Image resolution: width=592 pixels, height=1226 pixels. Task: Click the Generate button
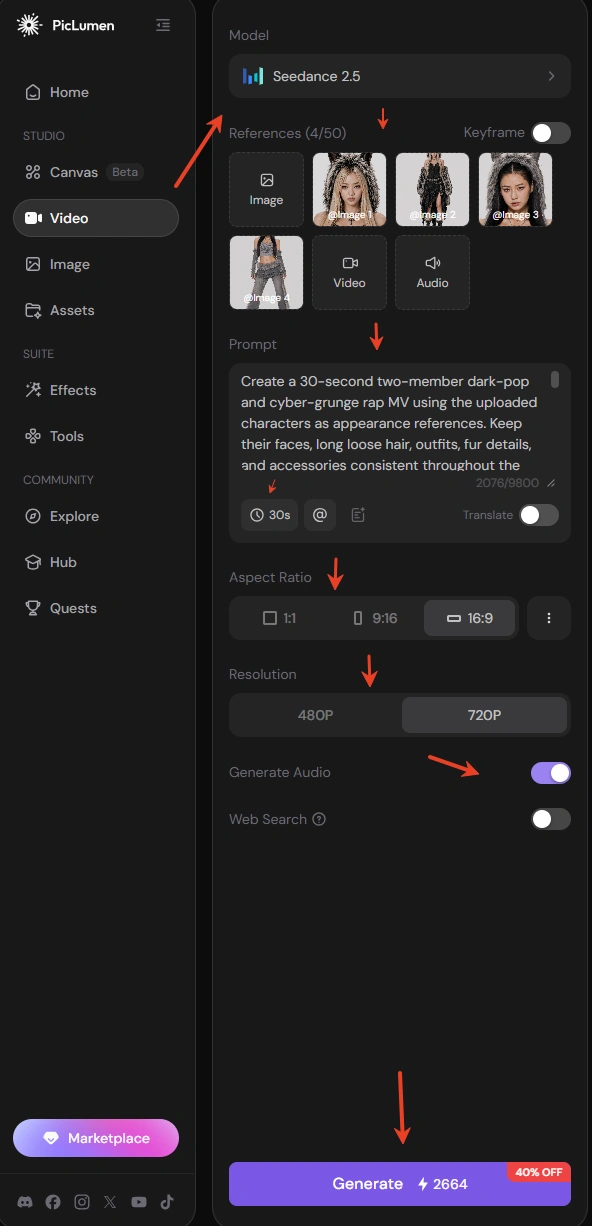tap(400, 1184)
